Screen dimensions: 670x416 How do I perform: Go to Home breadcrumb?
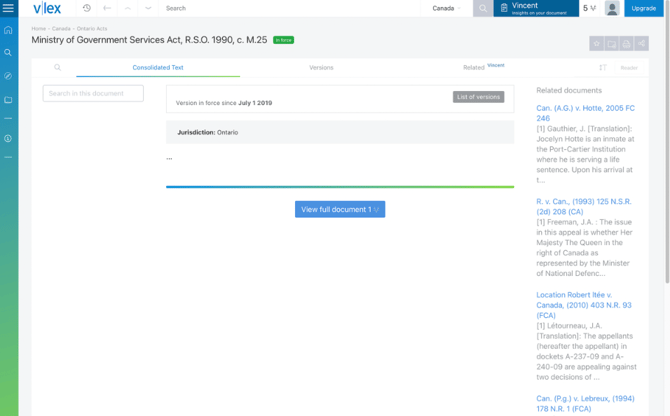[38, 29]
